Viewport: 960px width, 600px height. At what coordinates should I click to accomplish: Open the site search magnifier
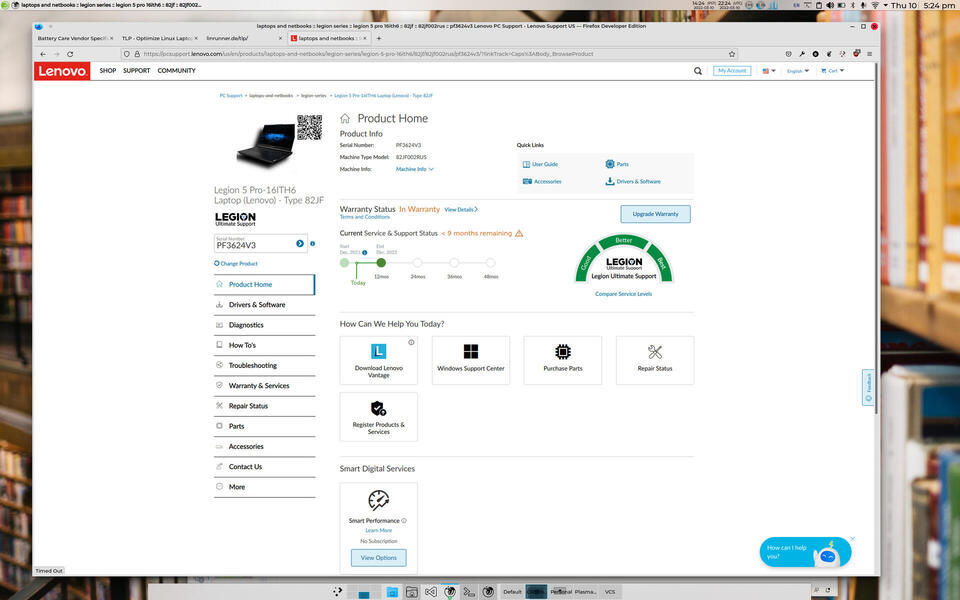(697, 71)
